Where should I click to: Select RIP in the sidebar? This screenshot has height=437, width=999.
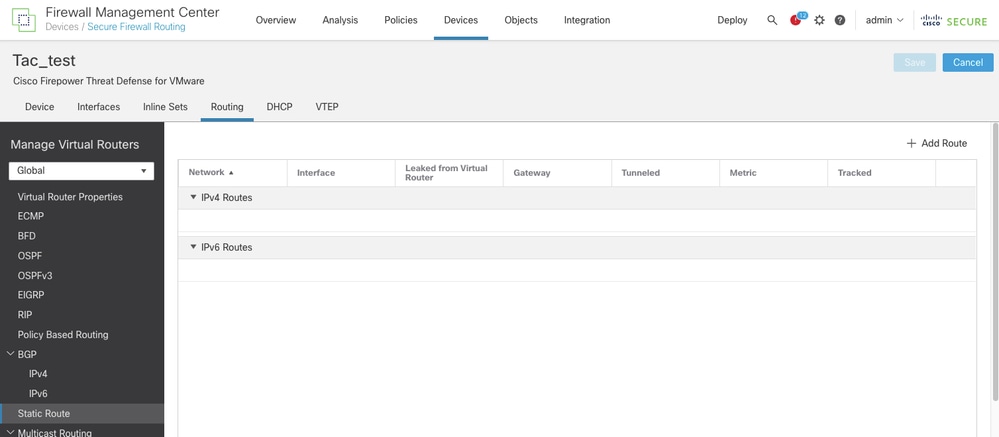click(25, 315)
